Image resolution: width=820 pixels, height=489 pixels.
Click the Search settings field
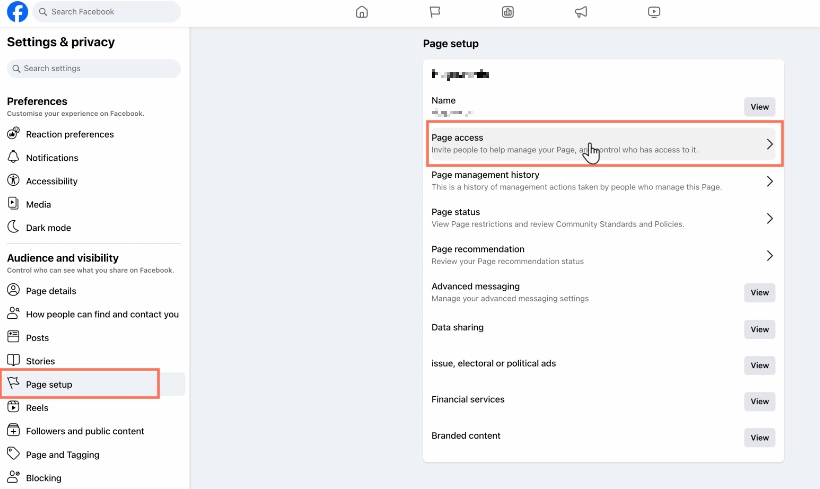(94, 69)
